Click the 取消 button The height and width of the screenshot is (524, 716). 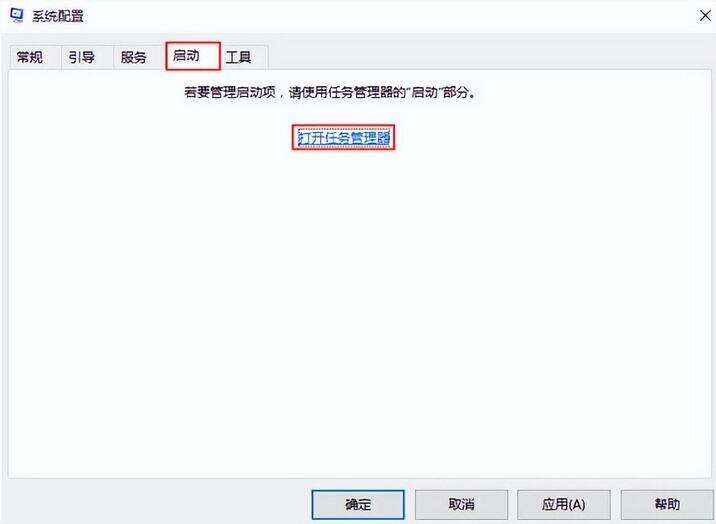click(461, 504)
